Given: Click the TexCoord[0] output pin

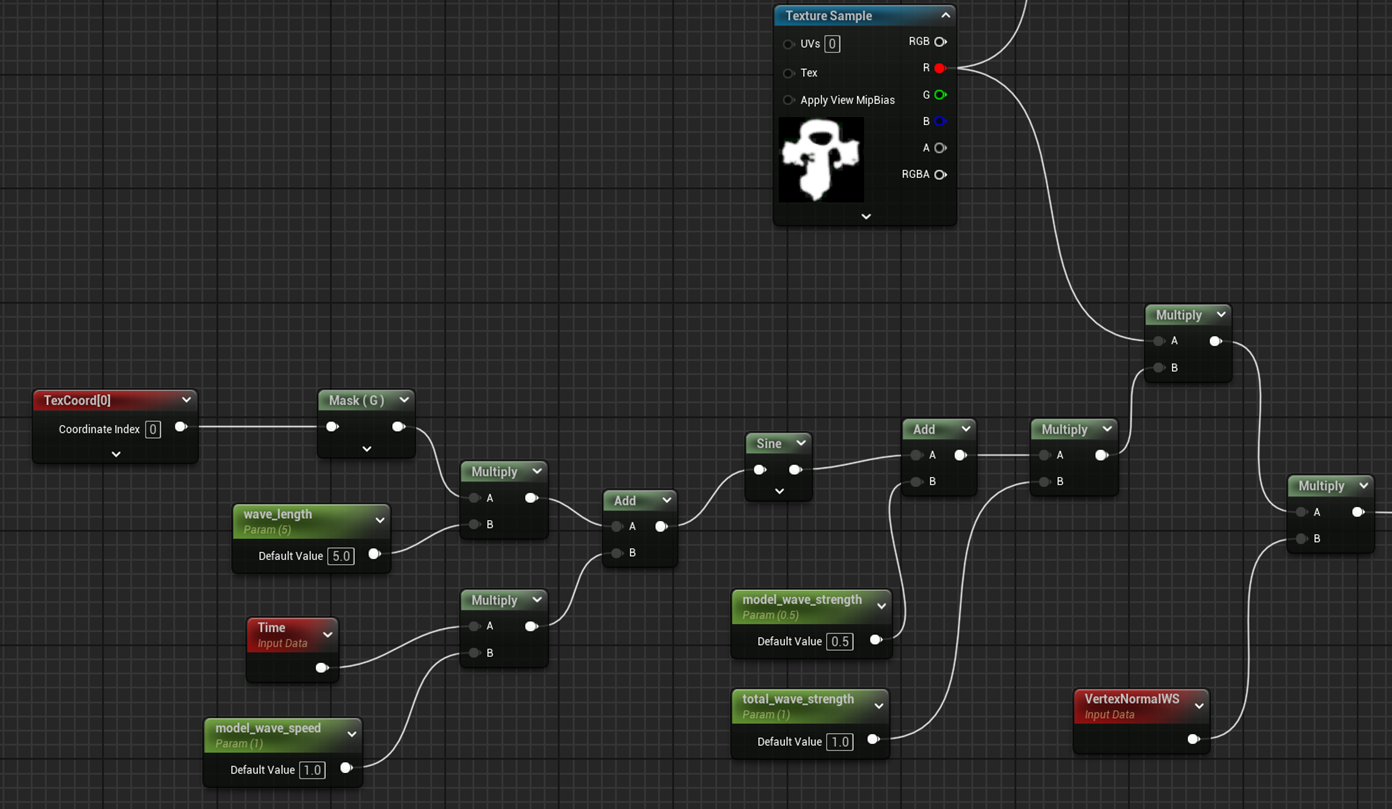Looking at the screenshot, I should click(181, 427).
